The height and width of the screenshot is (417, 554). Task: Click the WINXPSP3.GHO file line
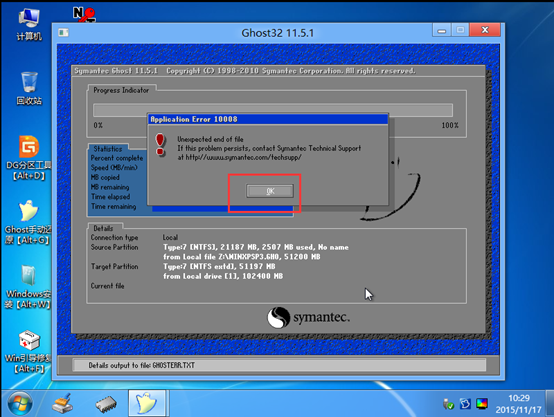tap(242, 257)
